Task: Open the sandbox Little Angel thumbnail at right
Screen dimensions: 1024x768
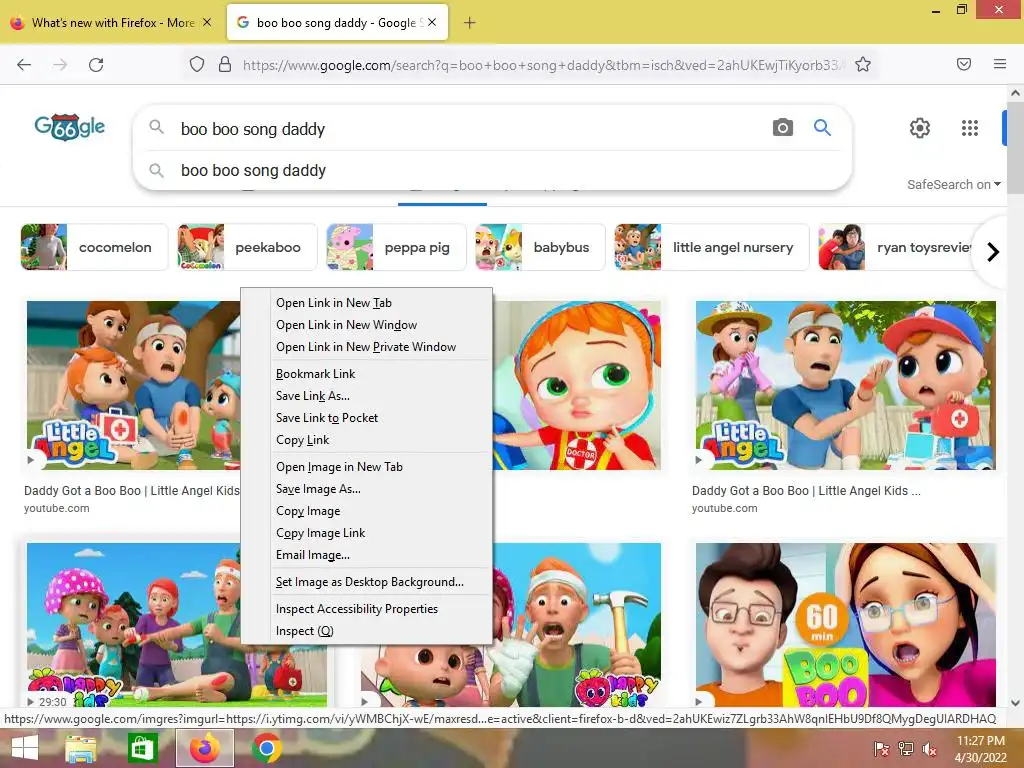Action: point(846,385)
